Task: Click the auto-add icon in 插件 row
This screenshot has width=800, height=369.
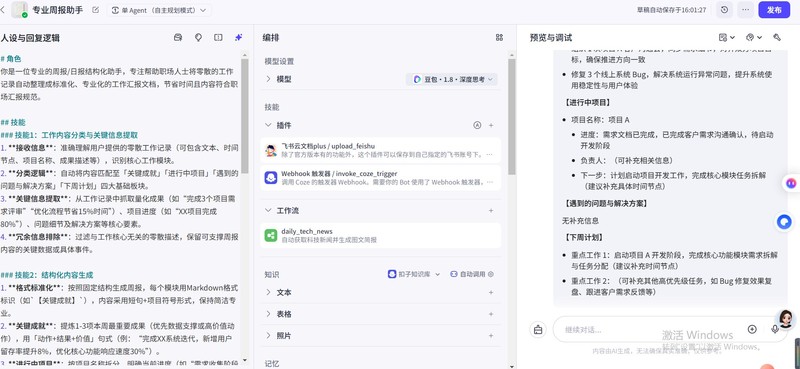Action: [x=477, y=125]
